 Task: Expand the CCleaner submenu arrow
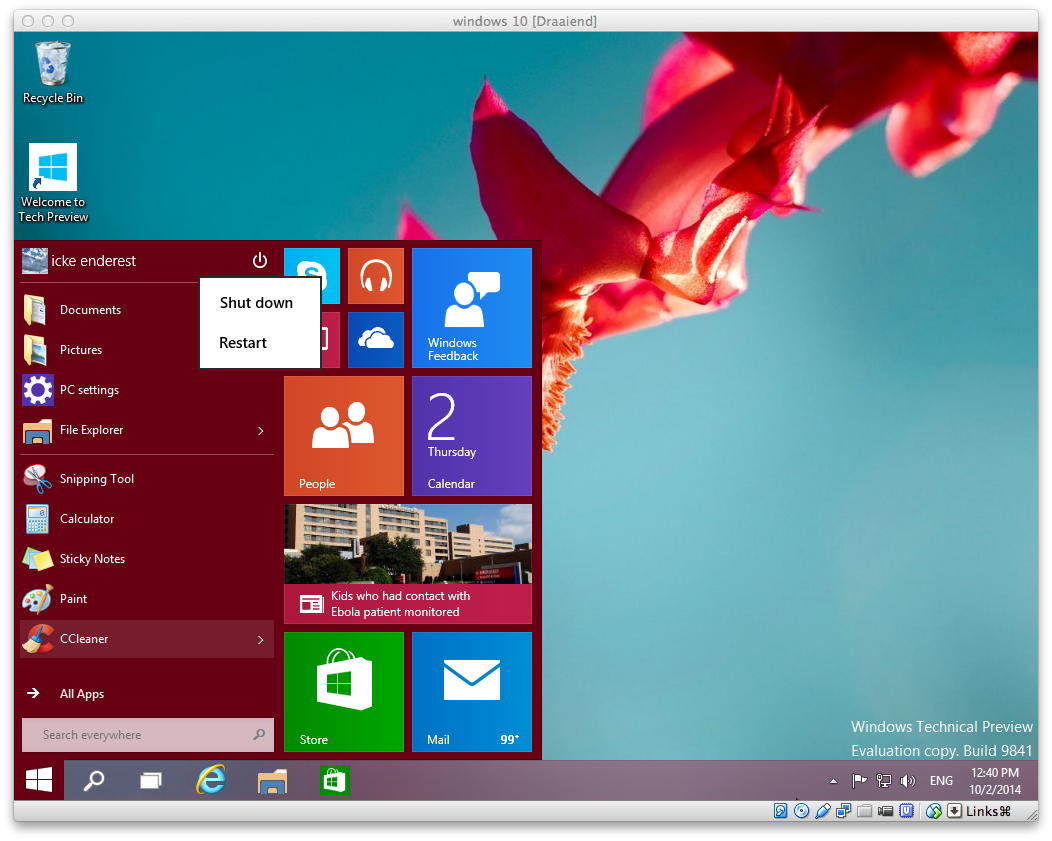pyautogui.click(x=261, y=640)
